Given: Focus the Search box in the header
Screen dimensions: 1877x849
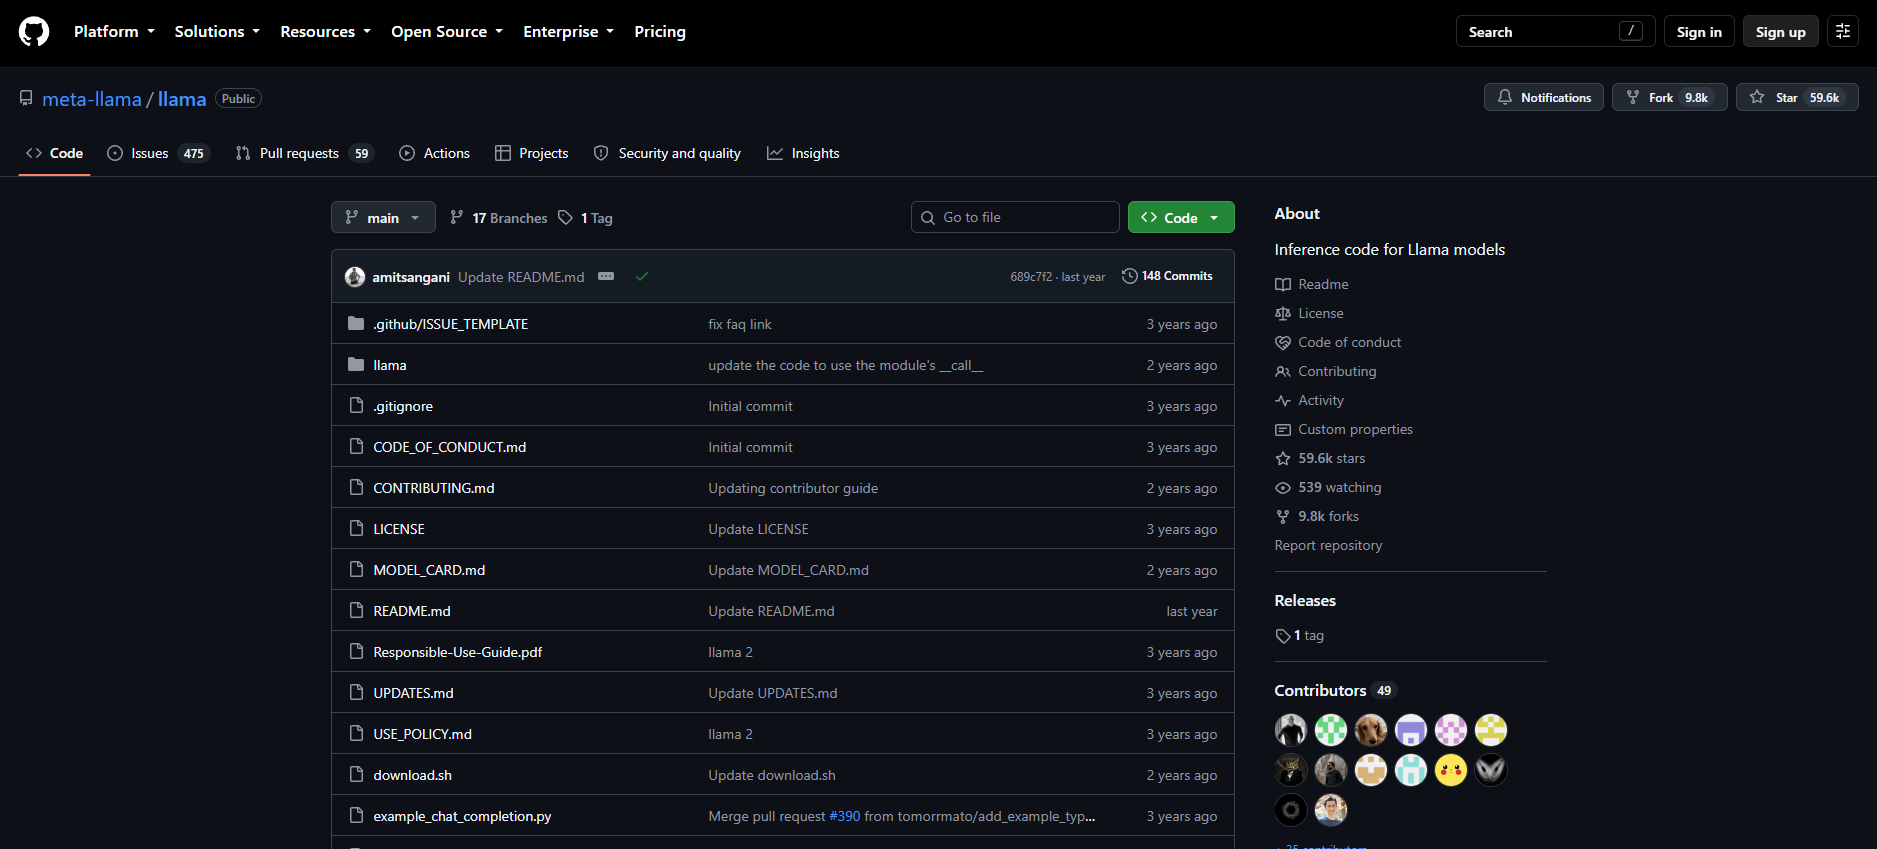Looking at the screenshot, I should pos(1556,32).
